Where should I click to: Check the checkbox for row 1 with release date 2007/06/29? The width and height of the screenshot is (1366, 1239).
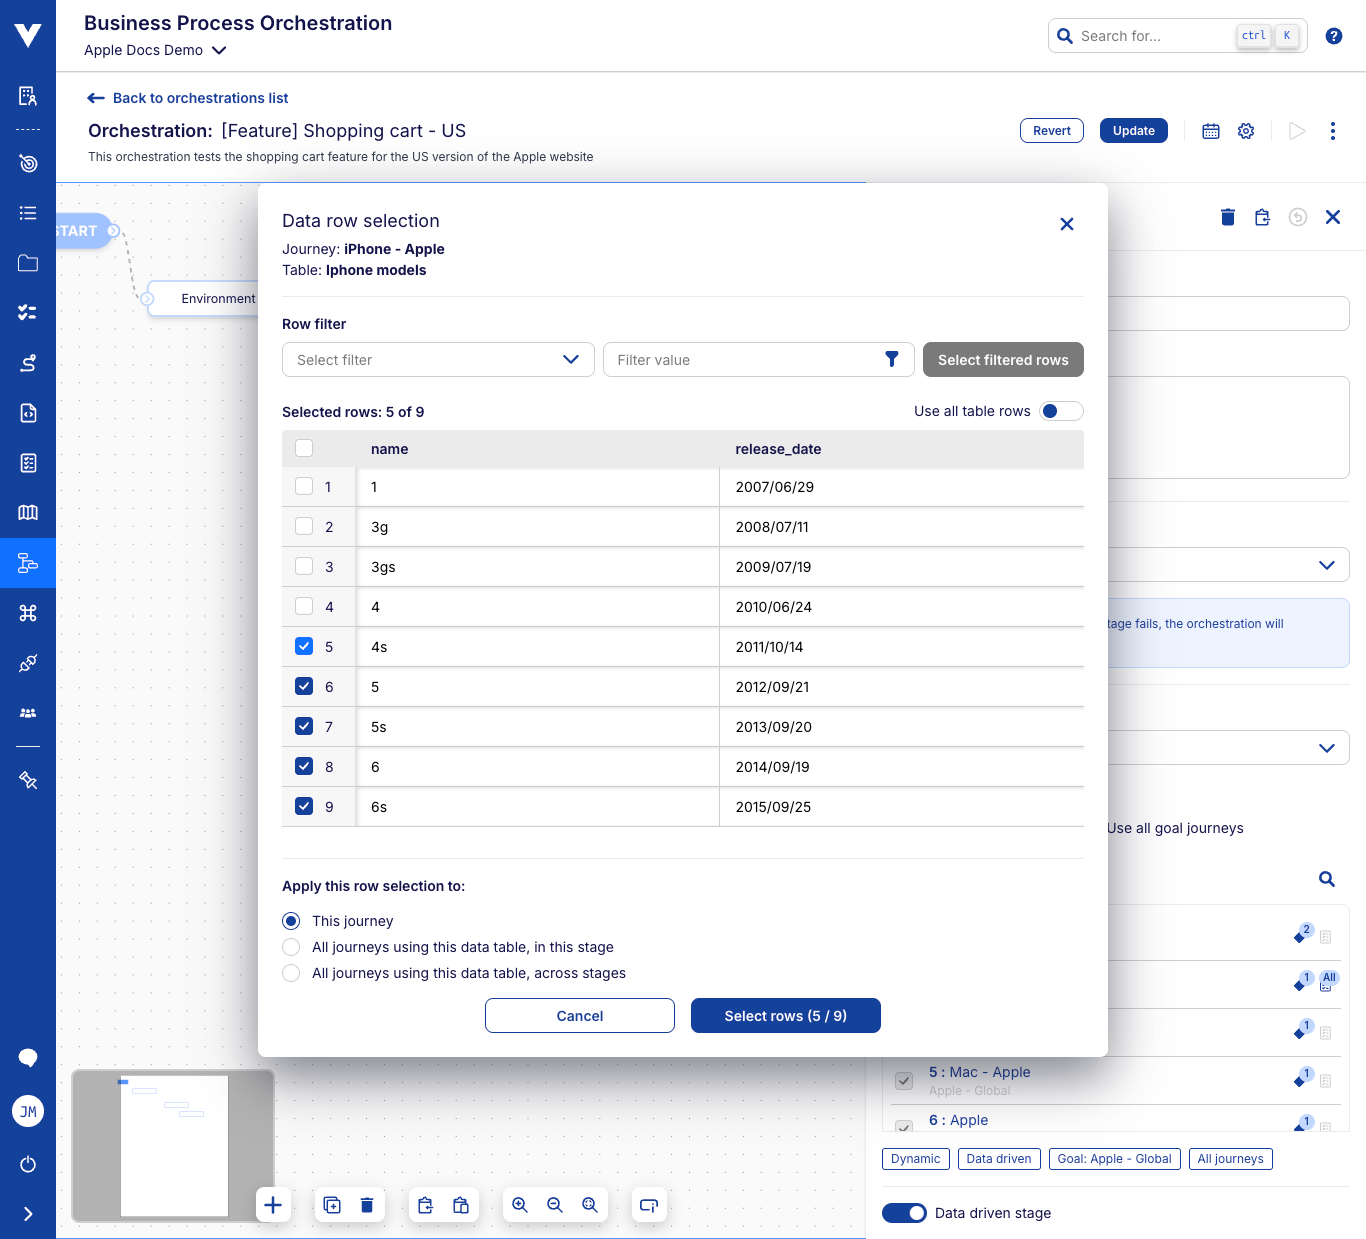pos(304,486)
